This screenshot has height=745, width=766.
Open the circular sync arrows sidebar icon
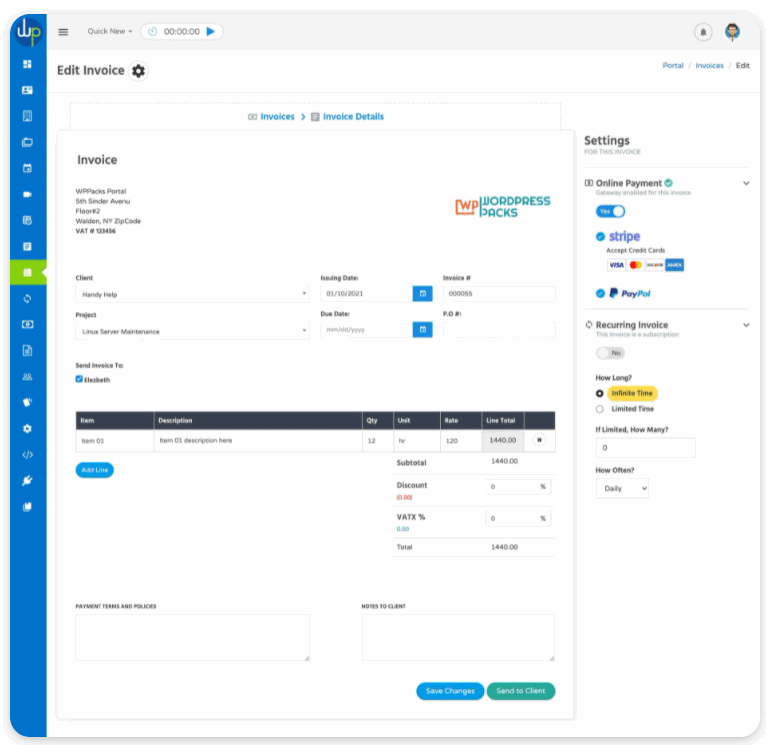tap(27, 298)
